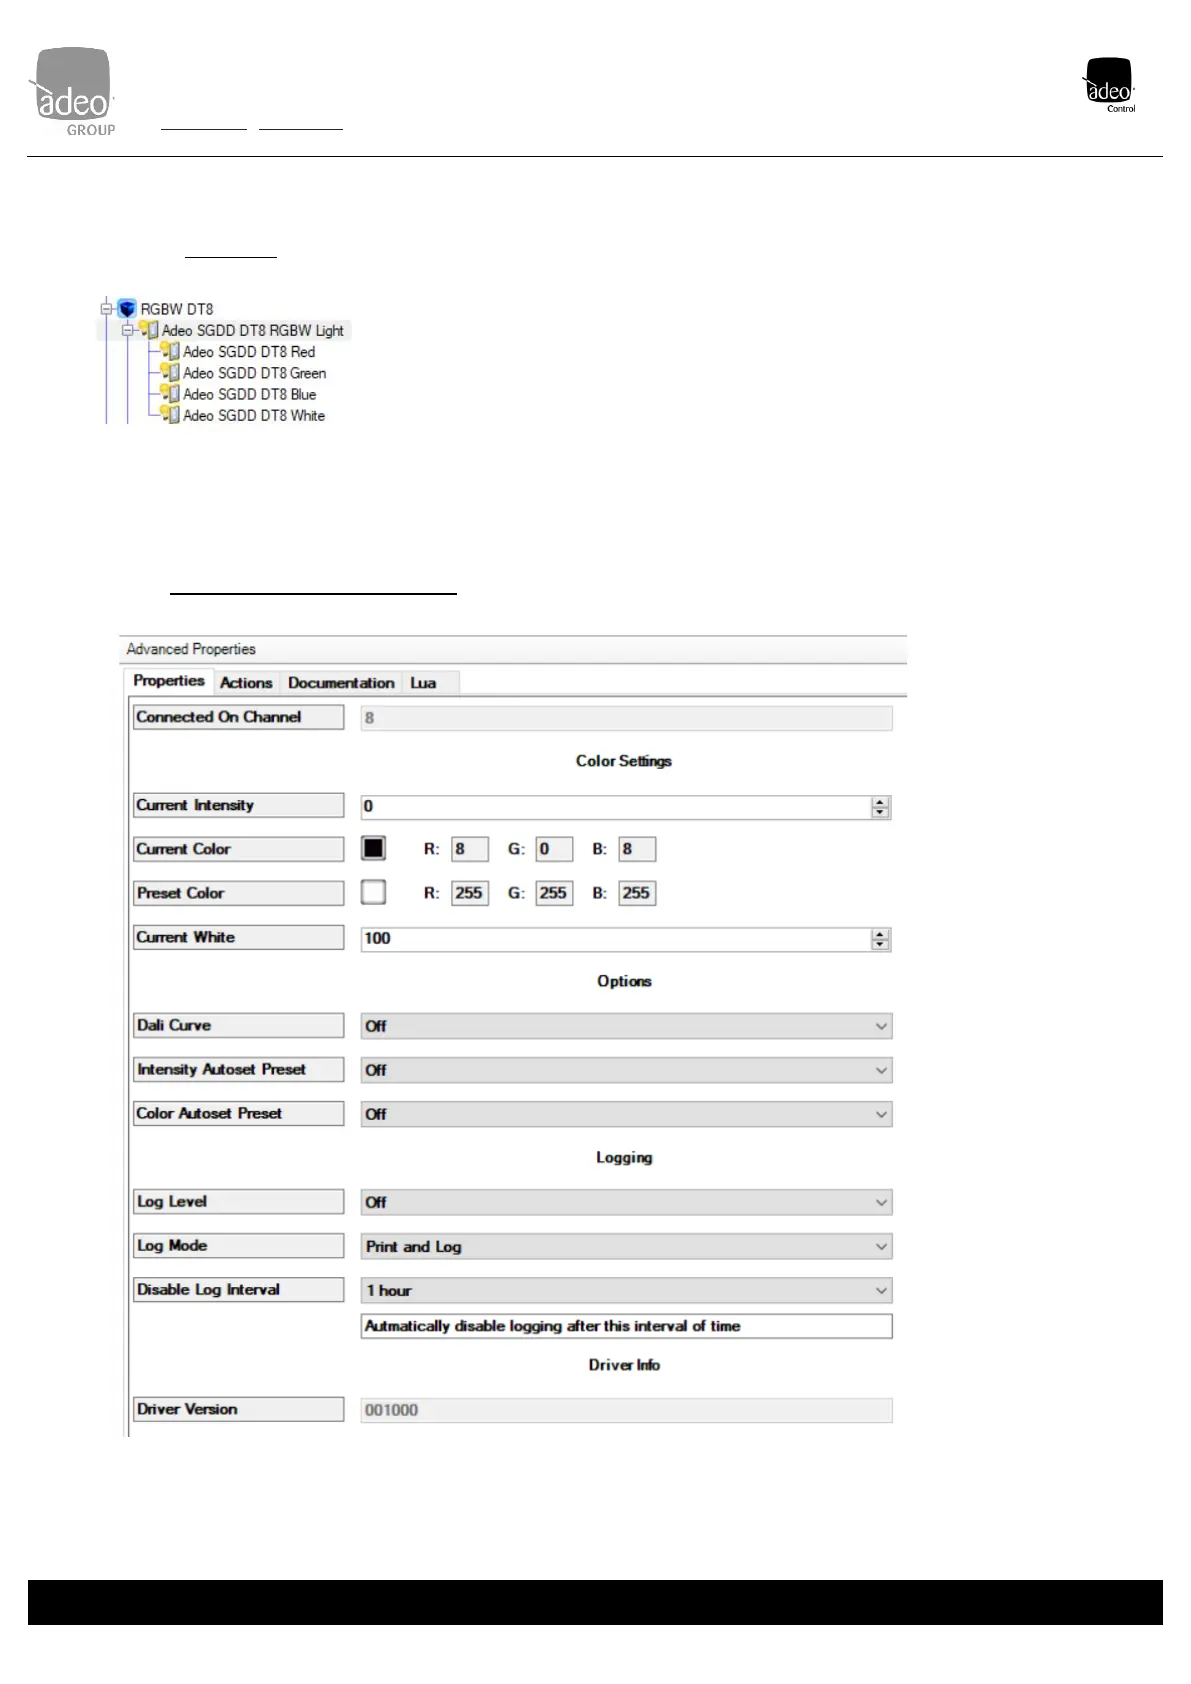Open the Log Level dropdown

pos(626,1202)
